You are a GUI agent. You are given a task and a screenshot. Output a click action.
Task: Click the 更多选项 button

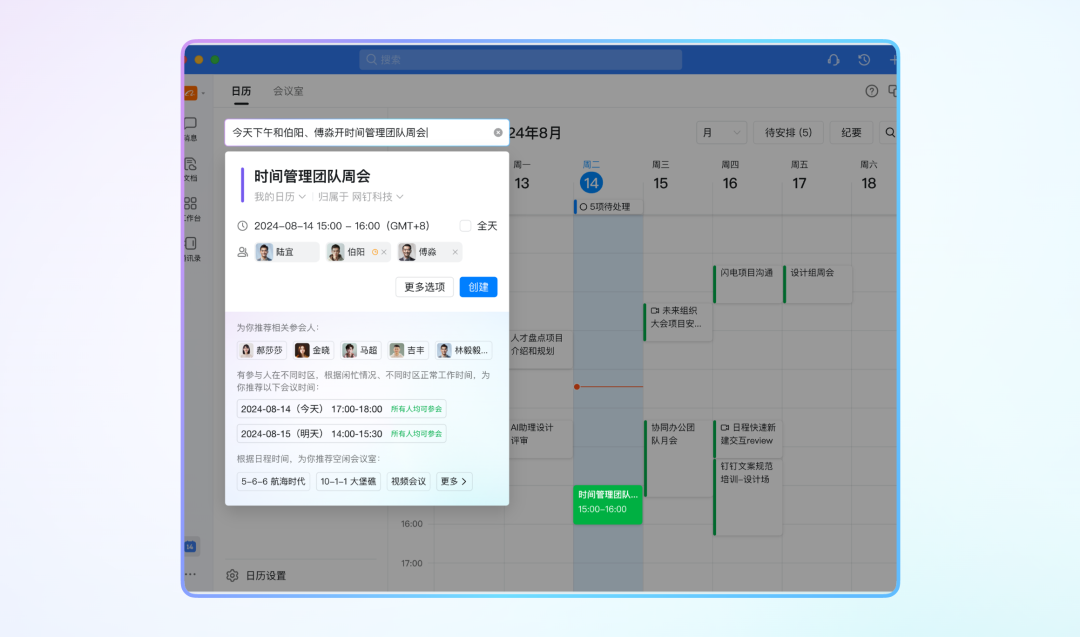click(x=424, y=287)
